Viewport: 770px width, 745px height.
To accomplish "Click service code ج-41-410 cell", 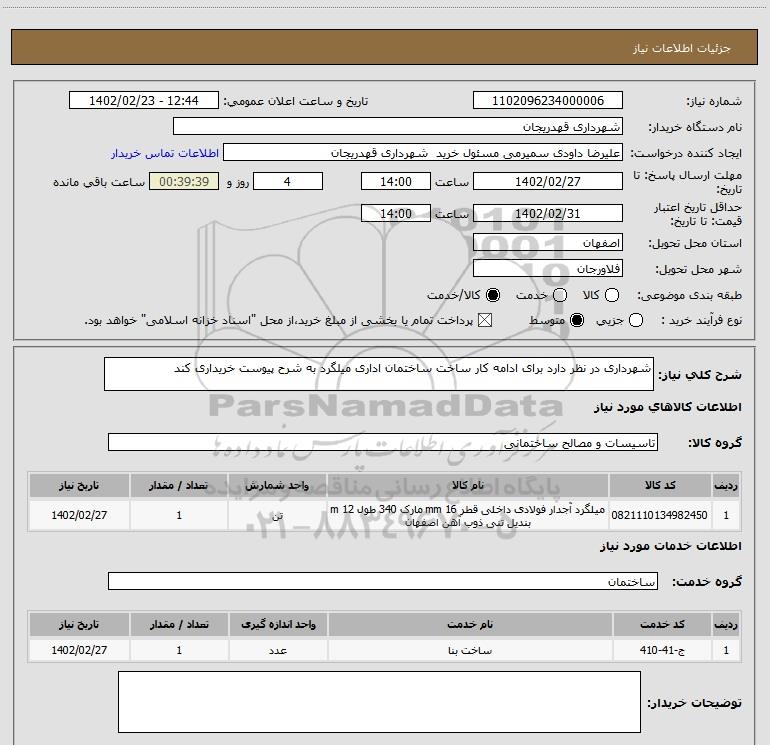I will coord(662,650).
